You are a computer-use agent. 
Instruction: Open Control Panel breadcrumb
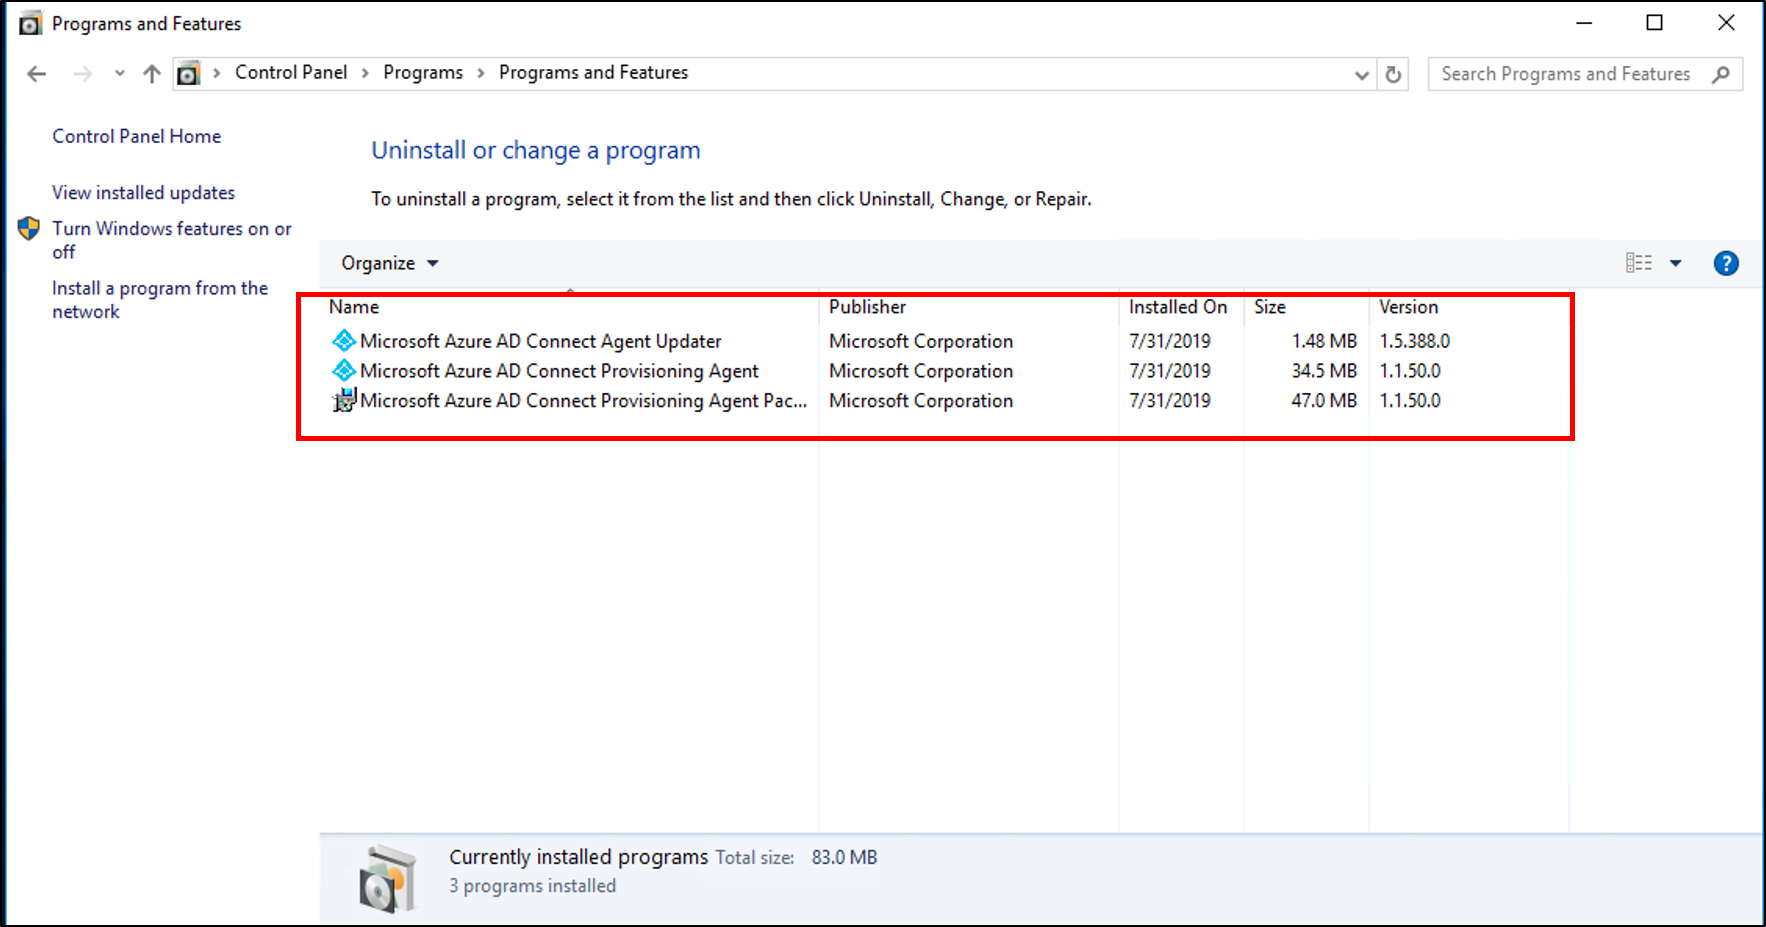coord(291,72)
